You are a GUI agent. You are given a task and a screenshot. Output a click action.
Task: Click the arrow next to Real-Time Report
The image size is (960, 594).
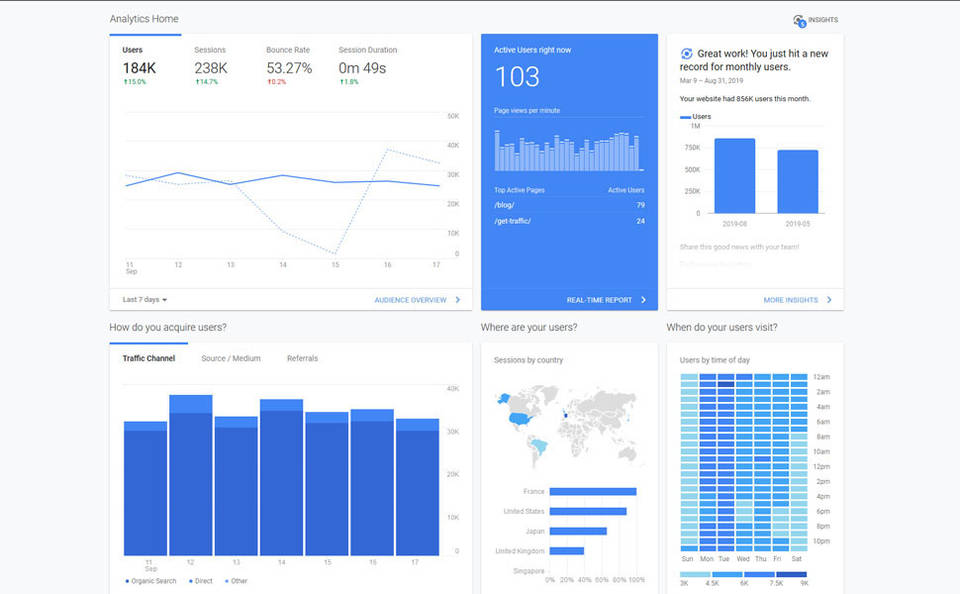pyautogui.click(x=643, y=300)
